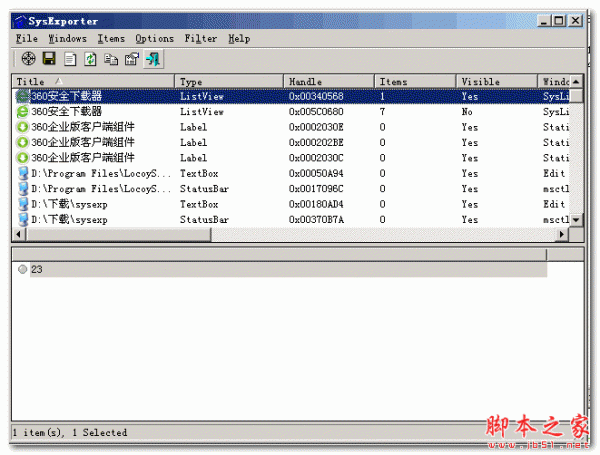This screenshot has width=600, height=455.
Task: Close the SysExporter window
Action: point(575,21)
